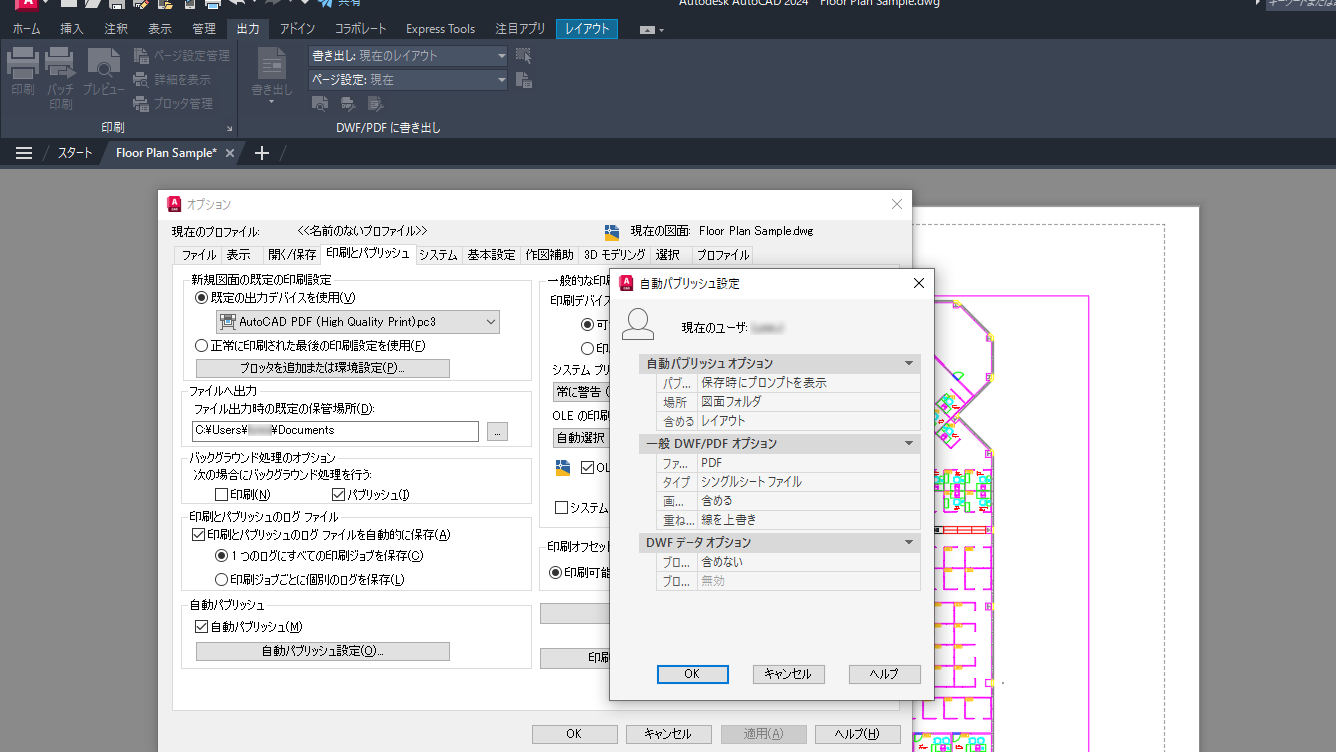Uncheck the 自動パブリッシュ(M) checkbox
The image size is (1336, 752).
click(x=202, y=627)
